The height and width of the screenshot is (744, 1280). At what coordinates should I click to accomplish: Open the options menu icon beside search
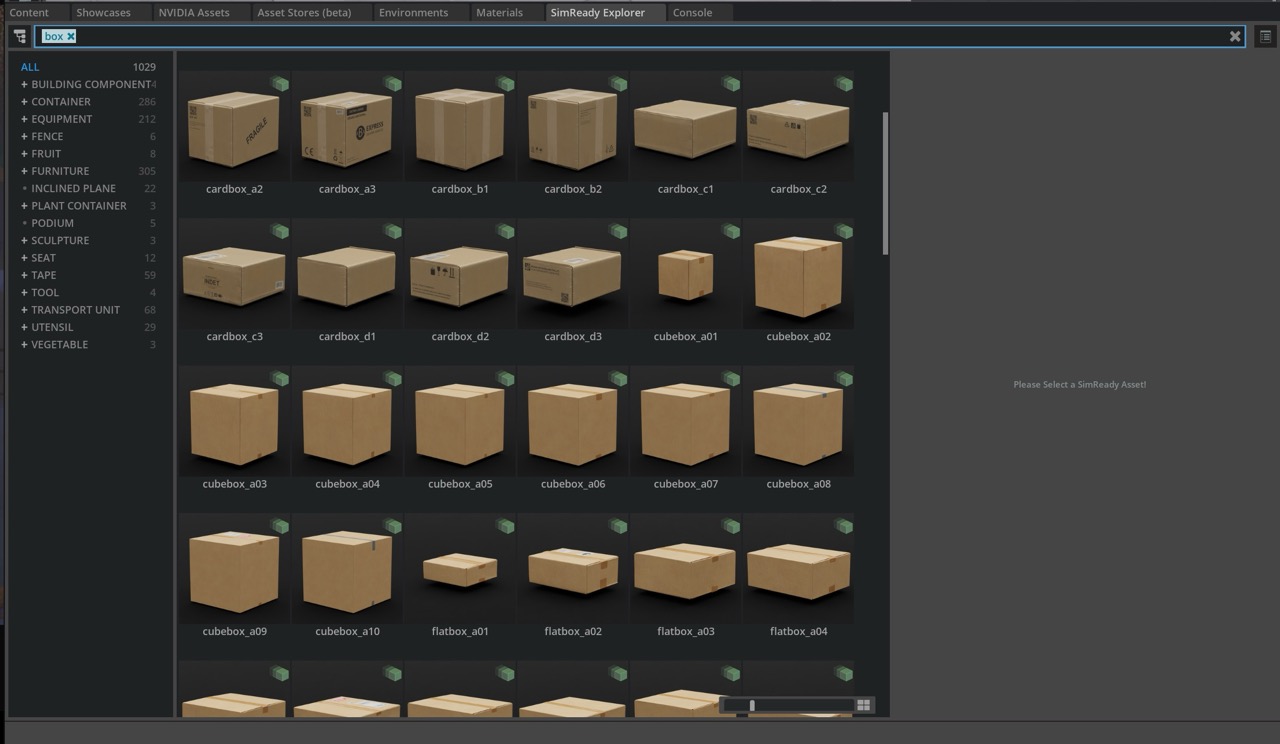point(1265,36)
